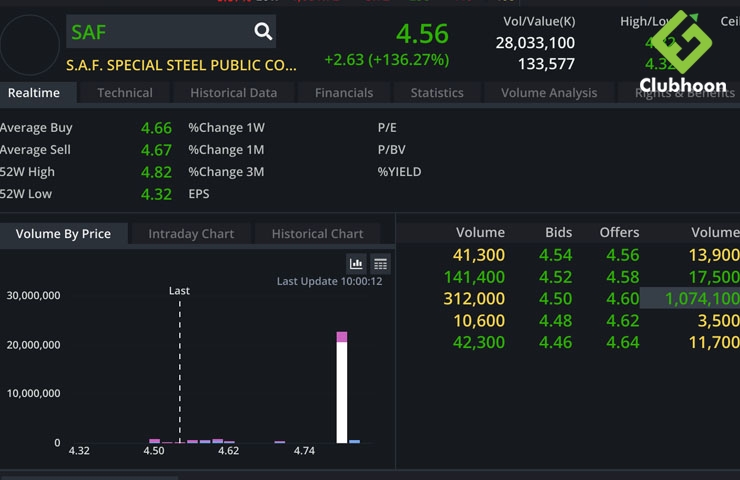Click the offer price 4.64

pos(622,342)
